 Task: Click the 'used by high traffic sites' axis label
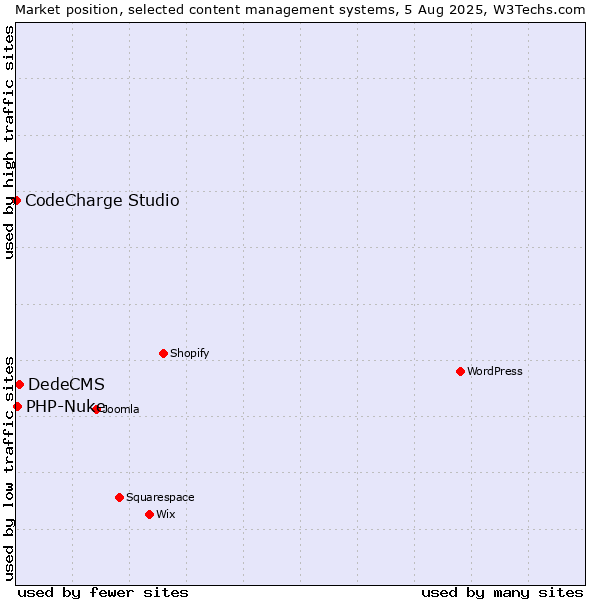coord(8,142)
